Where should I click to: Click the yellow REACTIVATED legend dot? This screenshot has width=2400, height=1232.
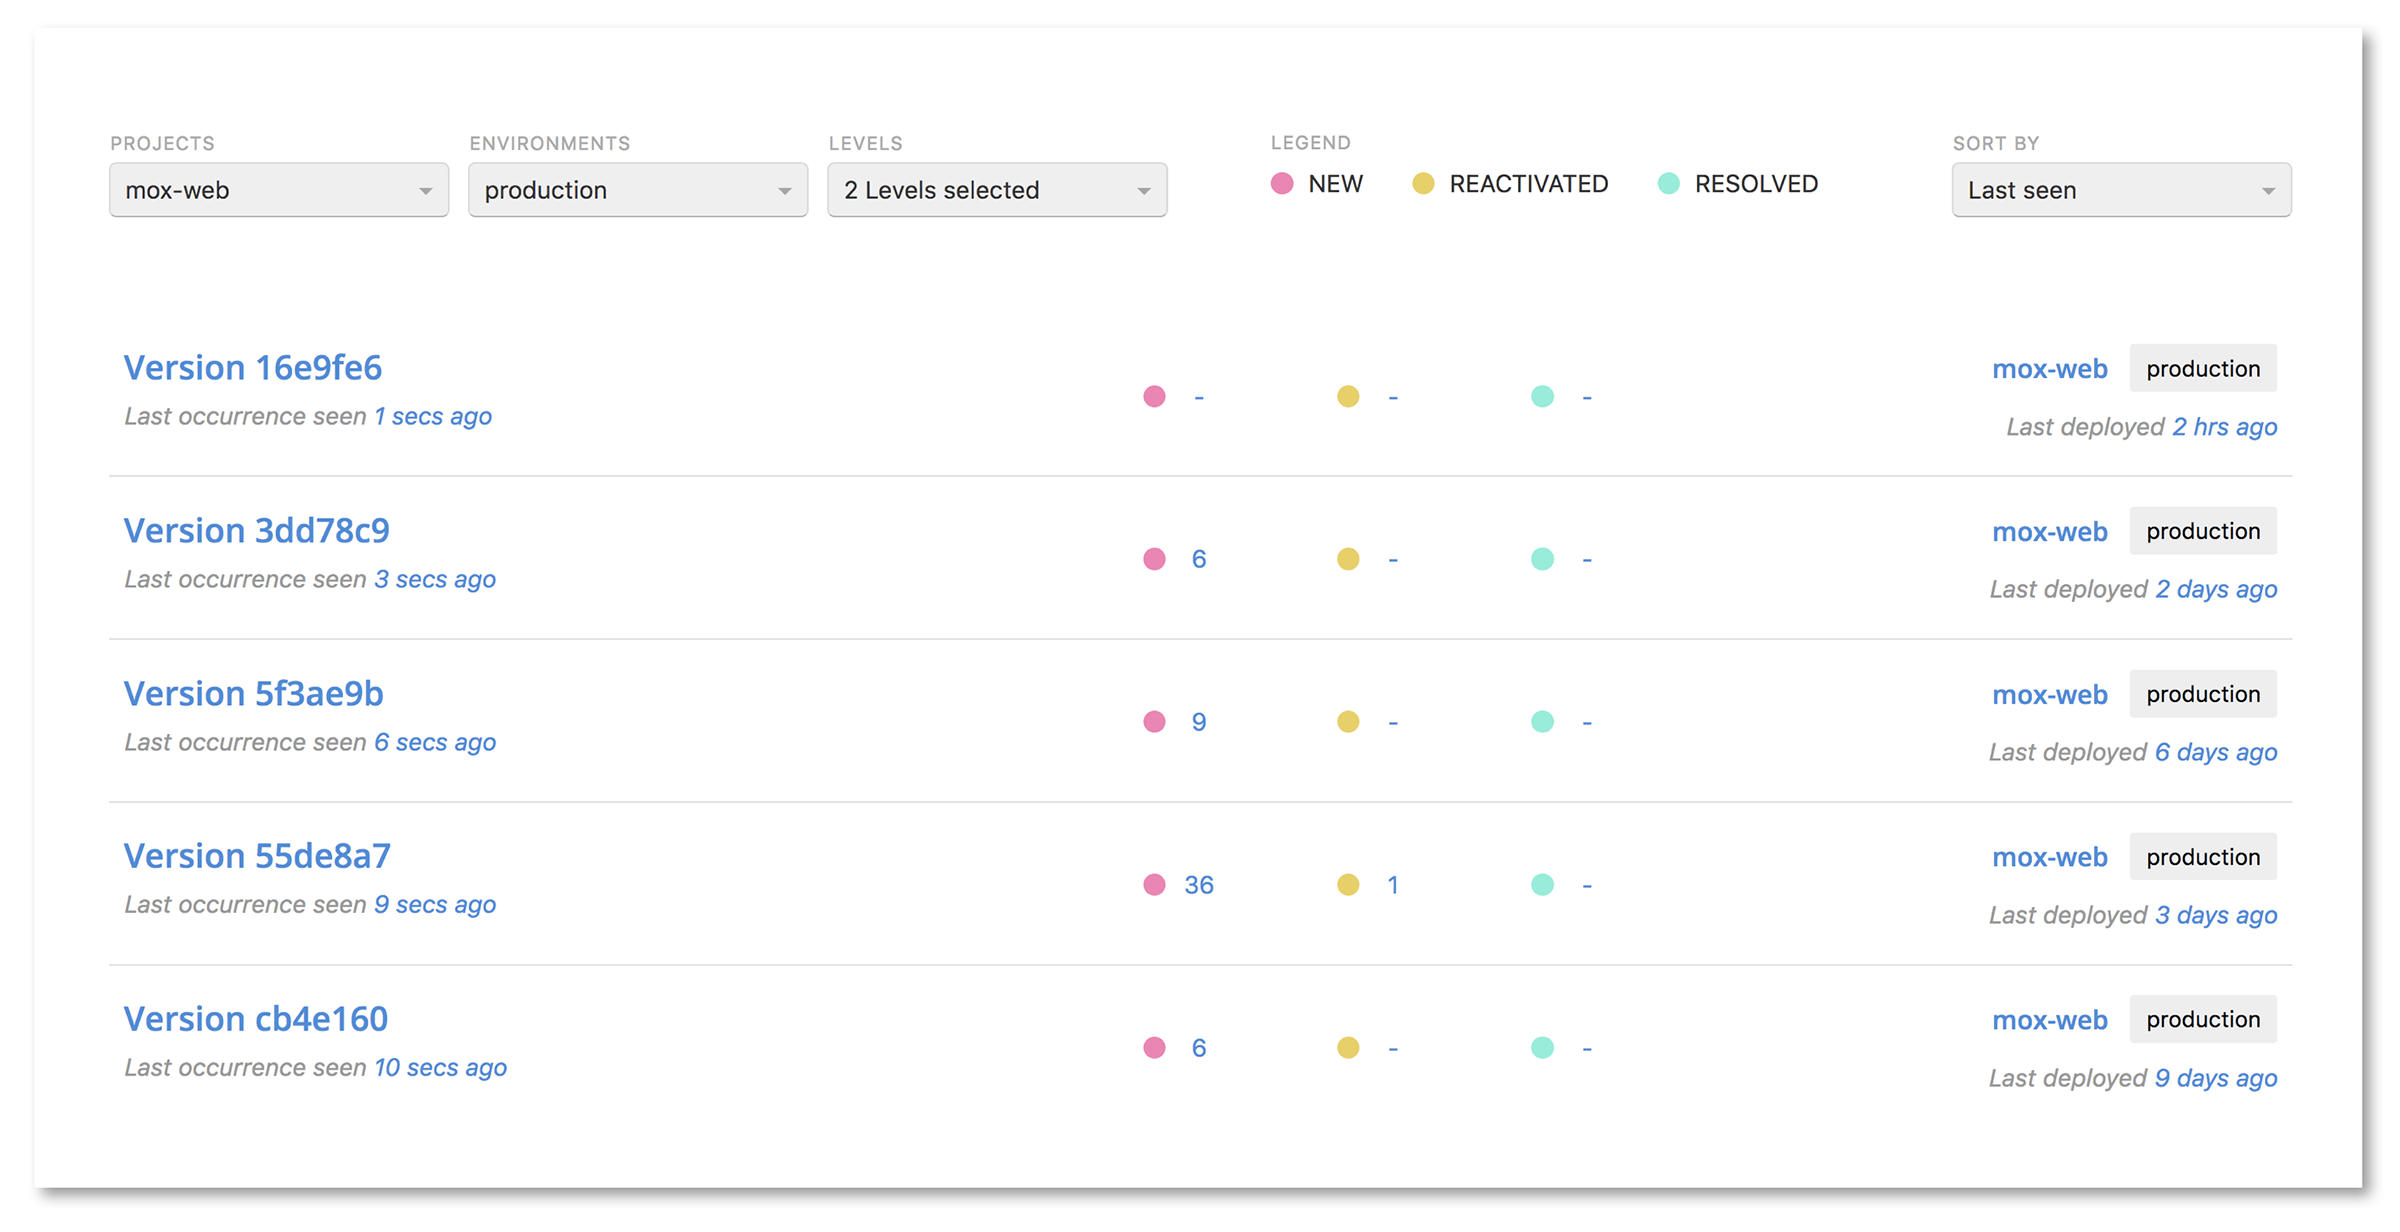point(1423,184)
